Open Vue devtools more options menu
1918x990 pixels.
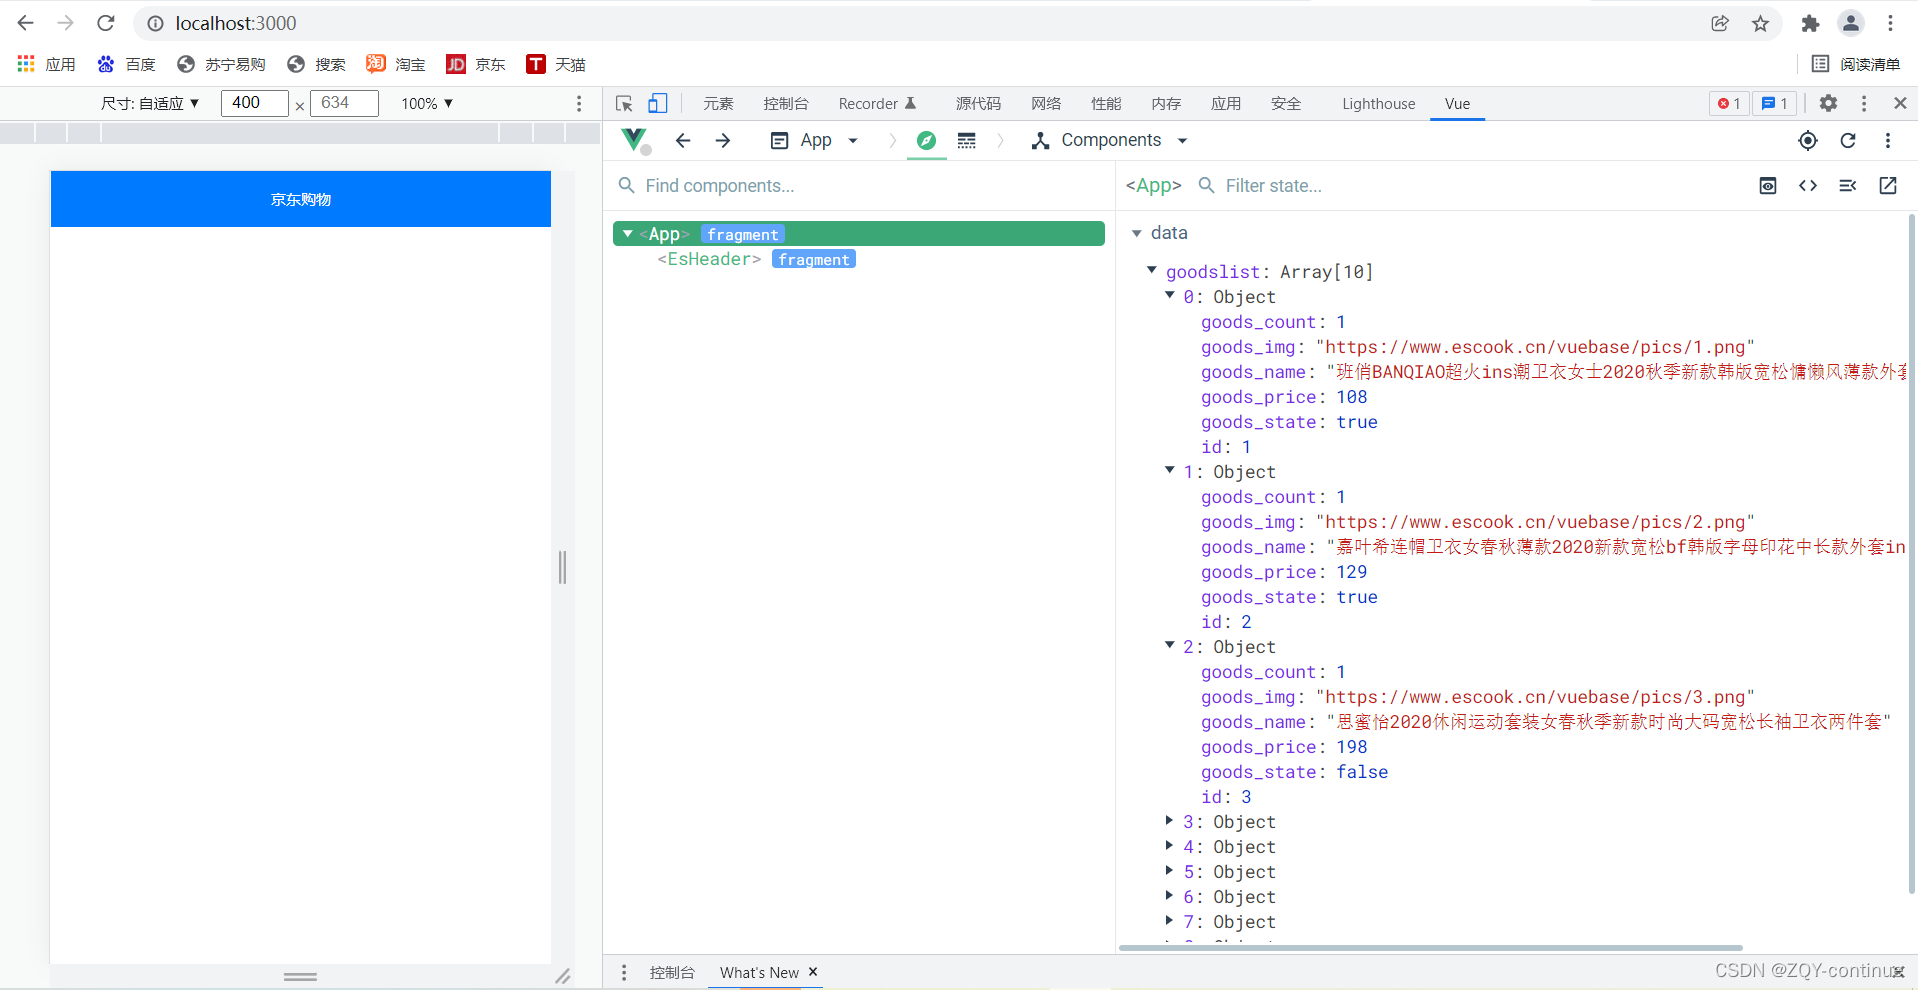[1888, 141]
